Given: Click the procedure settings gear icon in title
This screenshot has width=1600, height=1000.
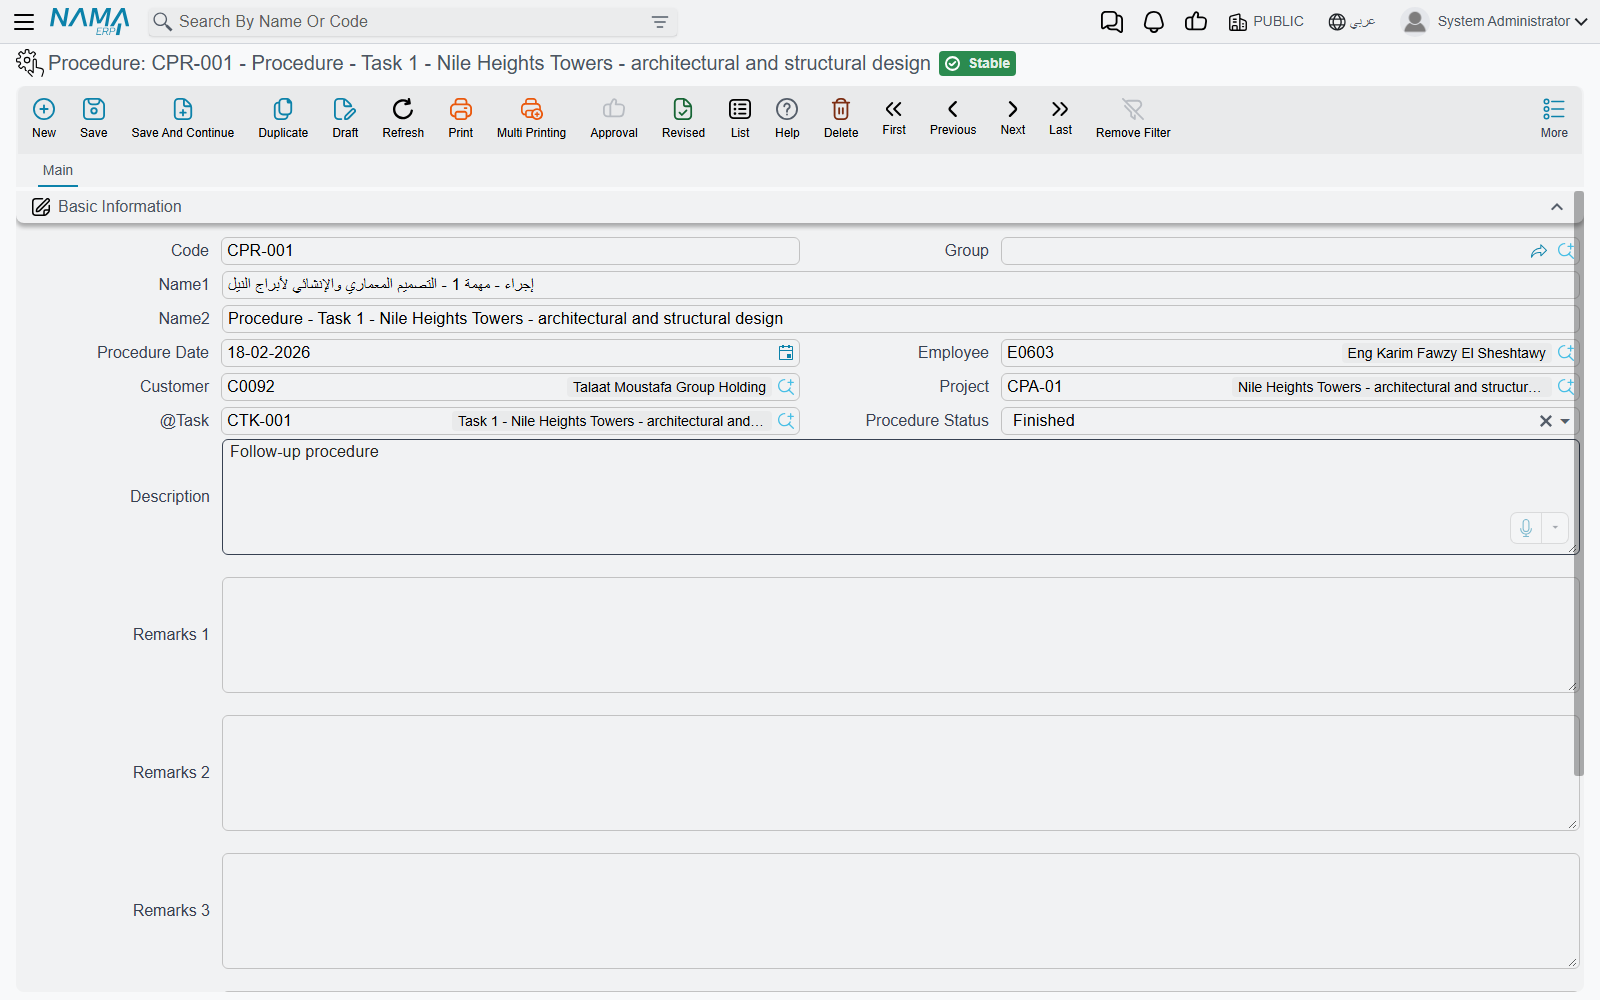Looking at the screenshot, I should (29, 63).
